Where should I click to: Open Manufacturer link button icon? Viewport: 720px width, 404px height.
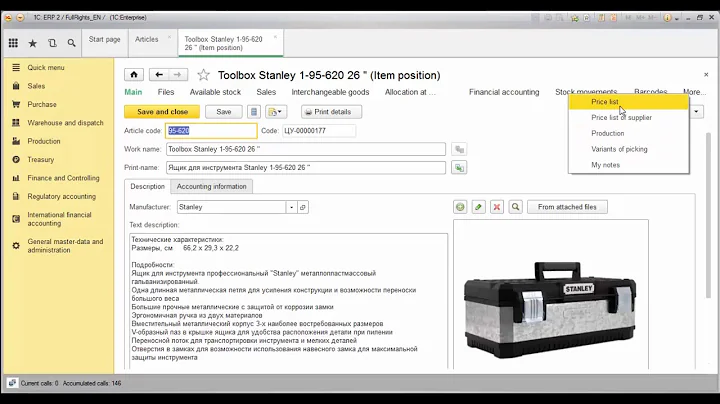pos(303,207)
